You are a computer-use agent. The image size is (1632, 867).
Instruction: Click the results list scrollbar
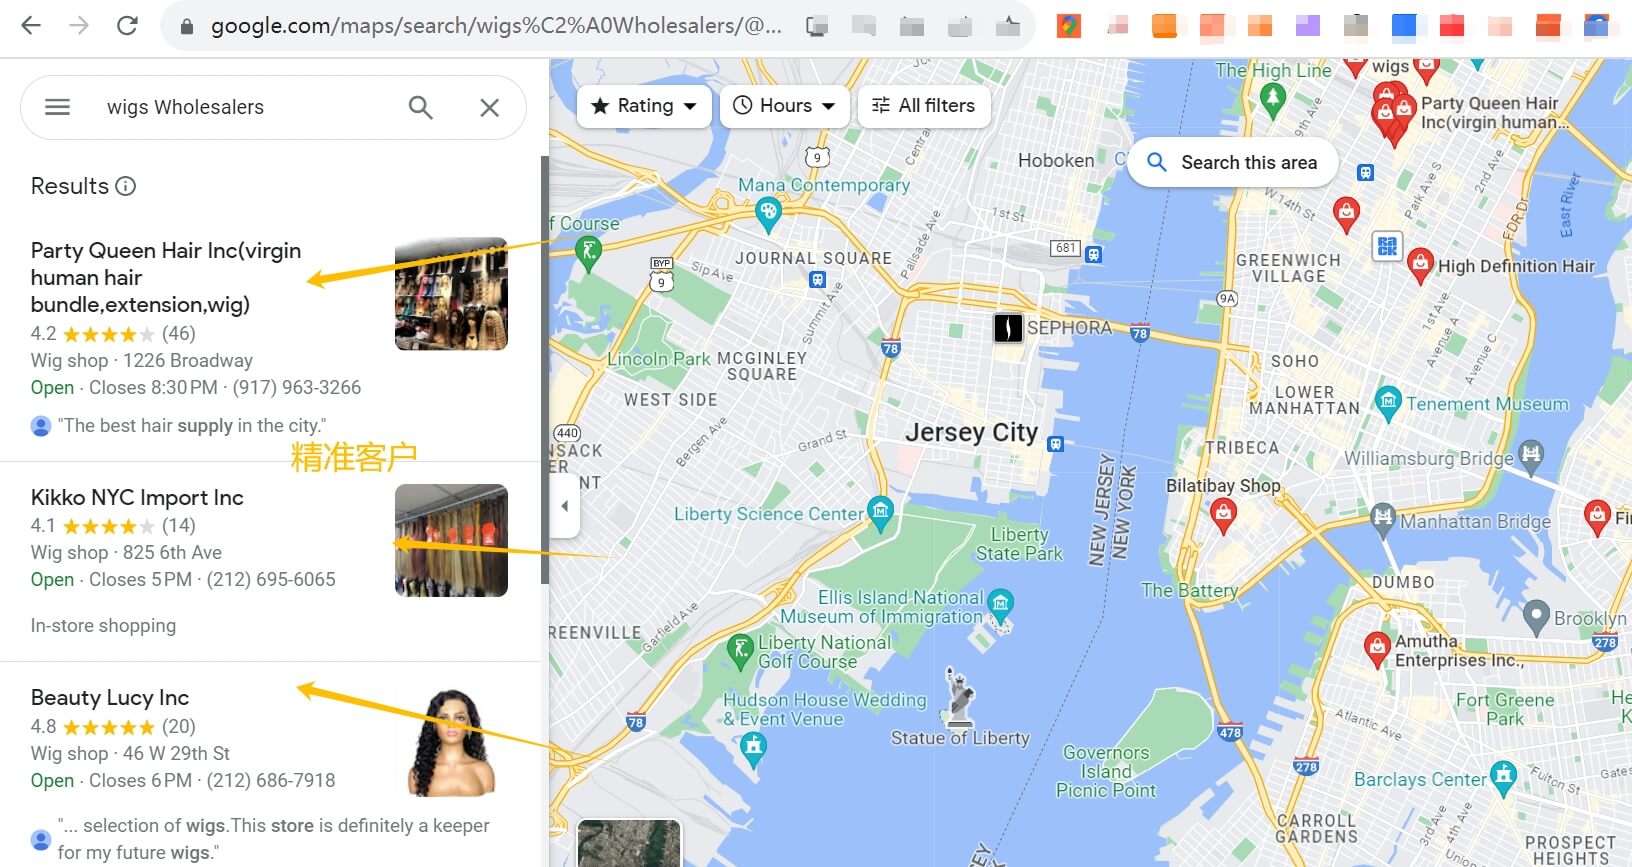click(544, 370)
